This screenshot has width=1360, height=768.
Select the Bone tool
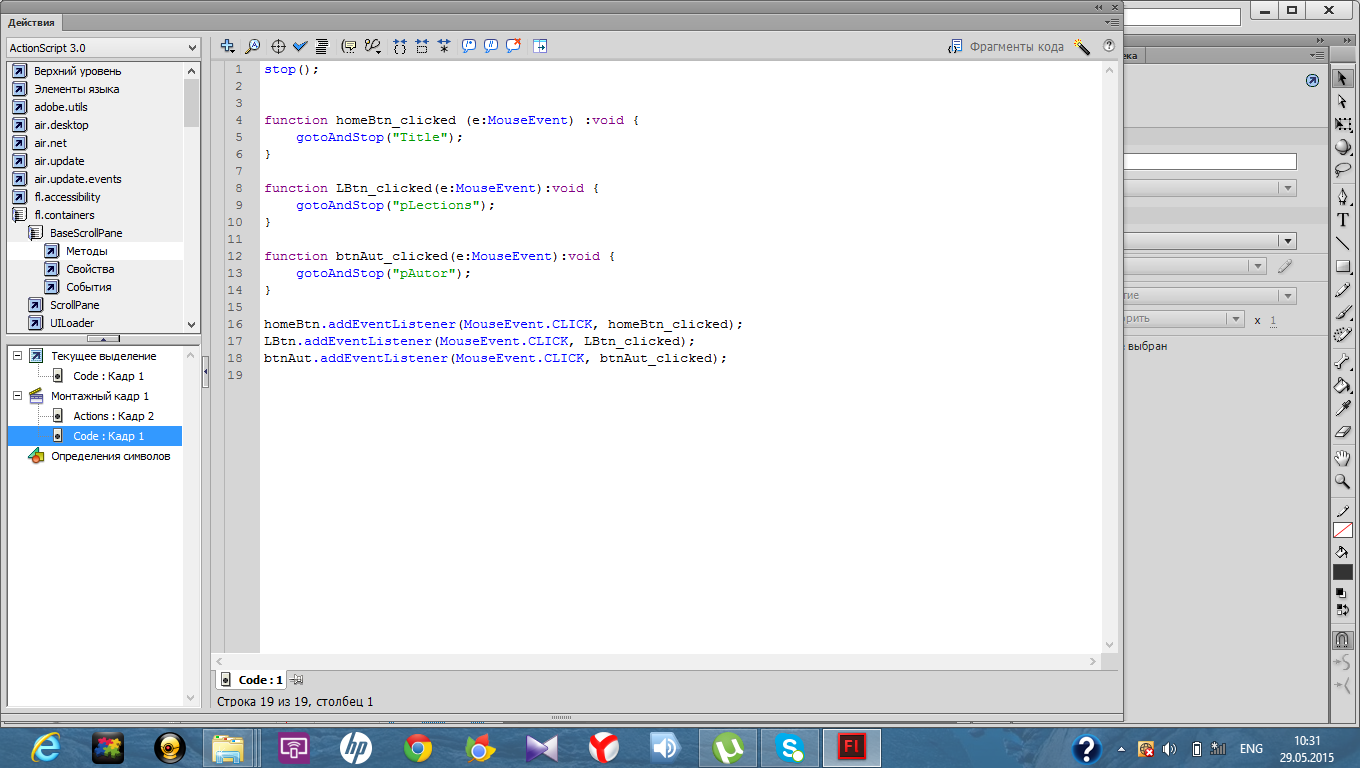tap(1343, 362)
